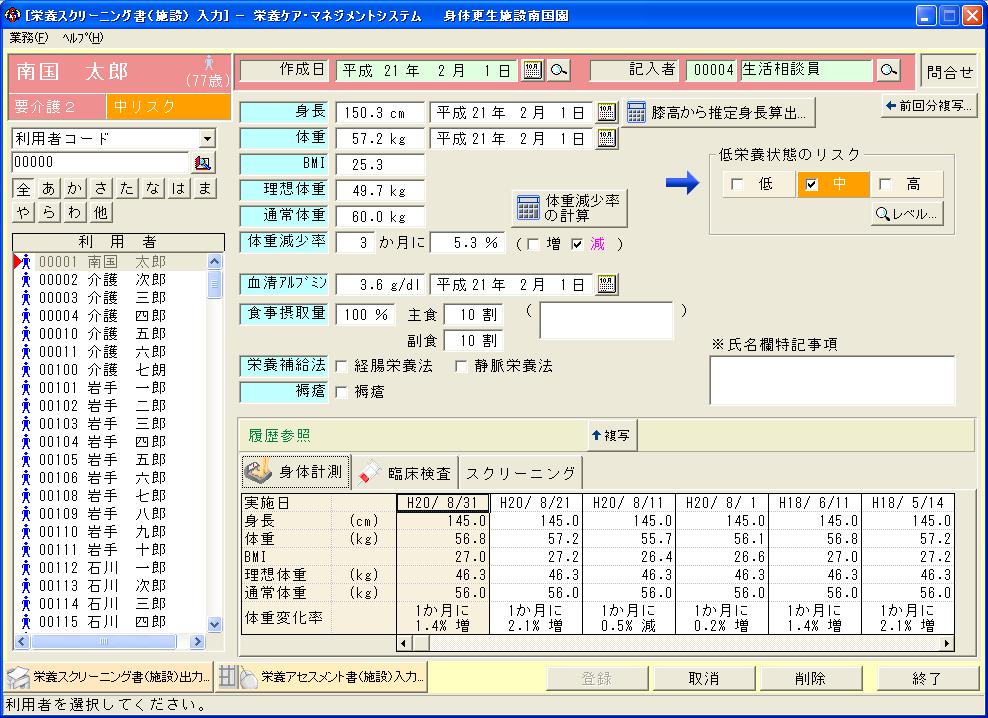The height and width of the screenshot is (718, 988).
Task: Open calendar icon for 身長 measurement date
Action: point(607,112)
